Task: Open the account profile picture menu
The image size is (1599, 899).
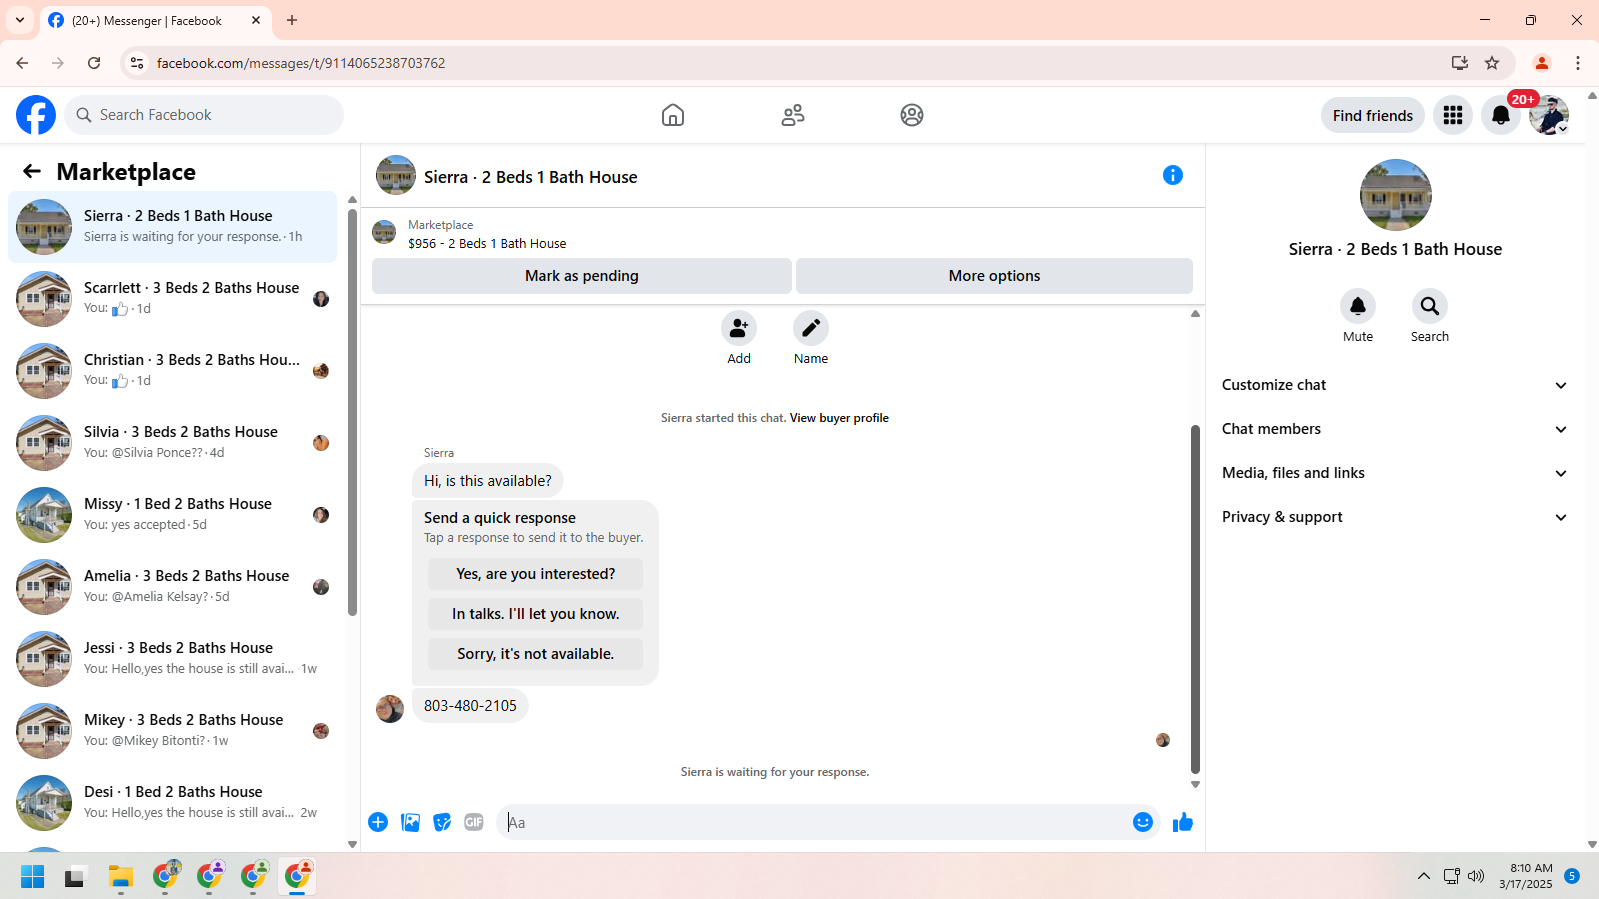Action: [x=1549, y=115]
